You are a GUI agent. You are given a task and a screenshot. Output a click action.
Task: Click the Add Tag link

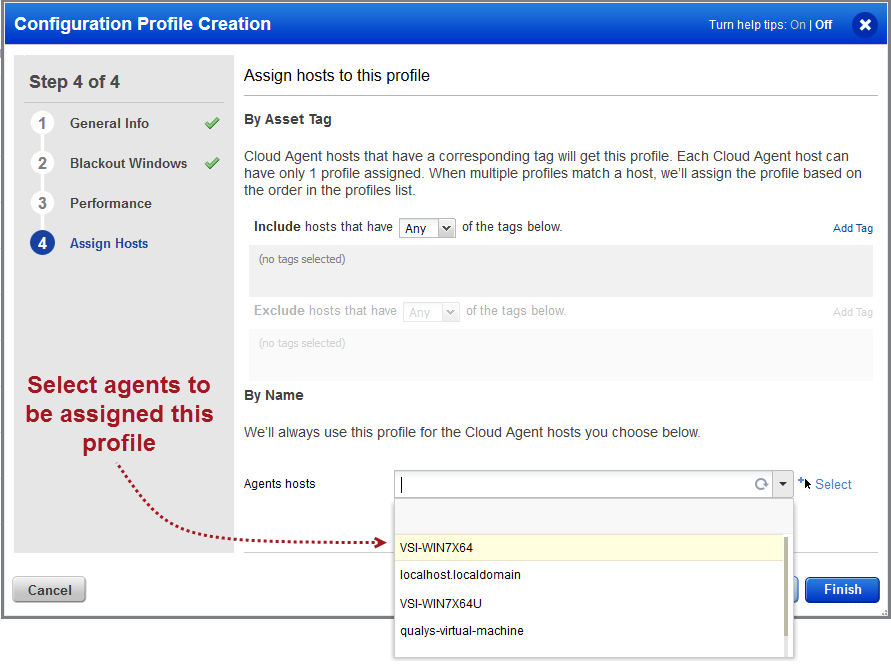[852, 228]
